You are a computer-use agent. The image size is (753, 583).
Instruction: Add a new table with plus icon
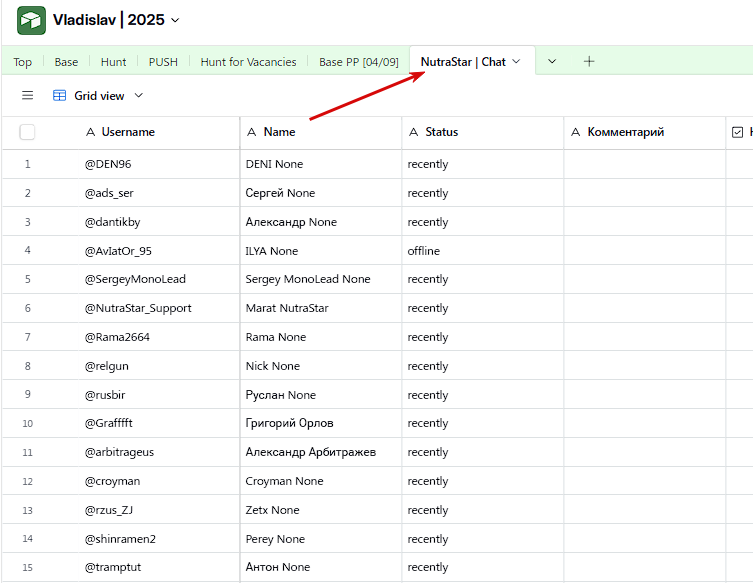(x=589, y=62)
